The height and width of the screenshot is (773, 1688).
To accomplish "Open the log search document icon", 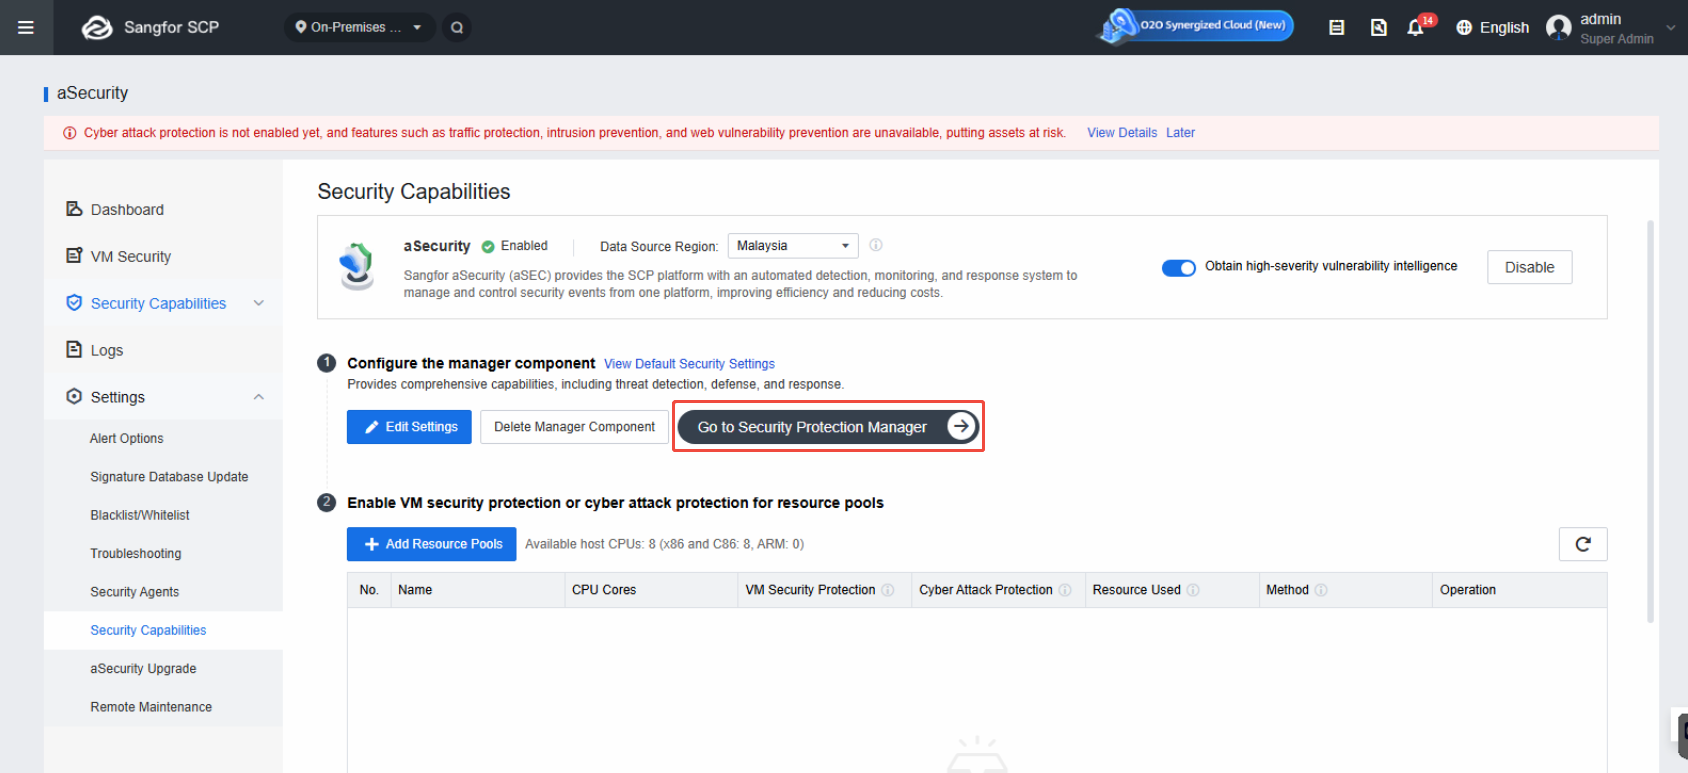I will tap(1378, 27).
